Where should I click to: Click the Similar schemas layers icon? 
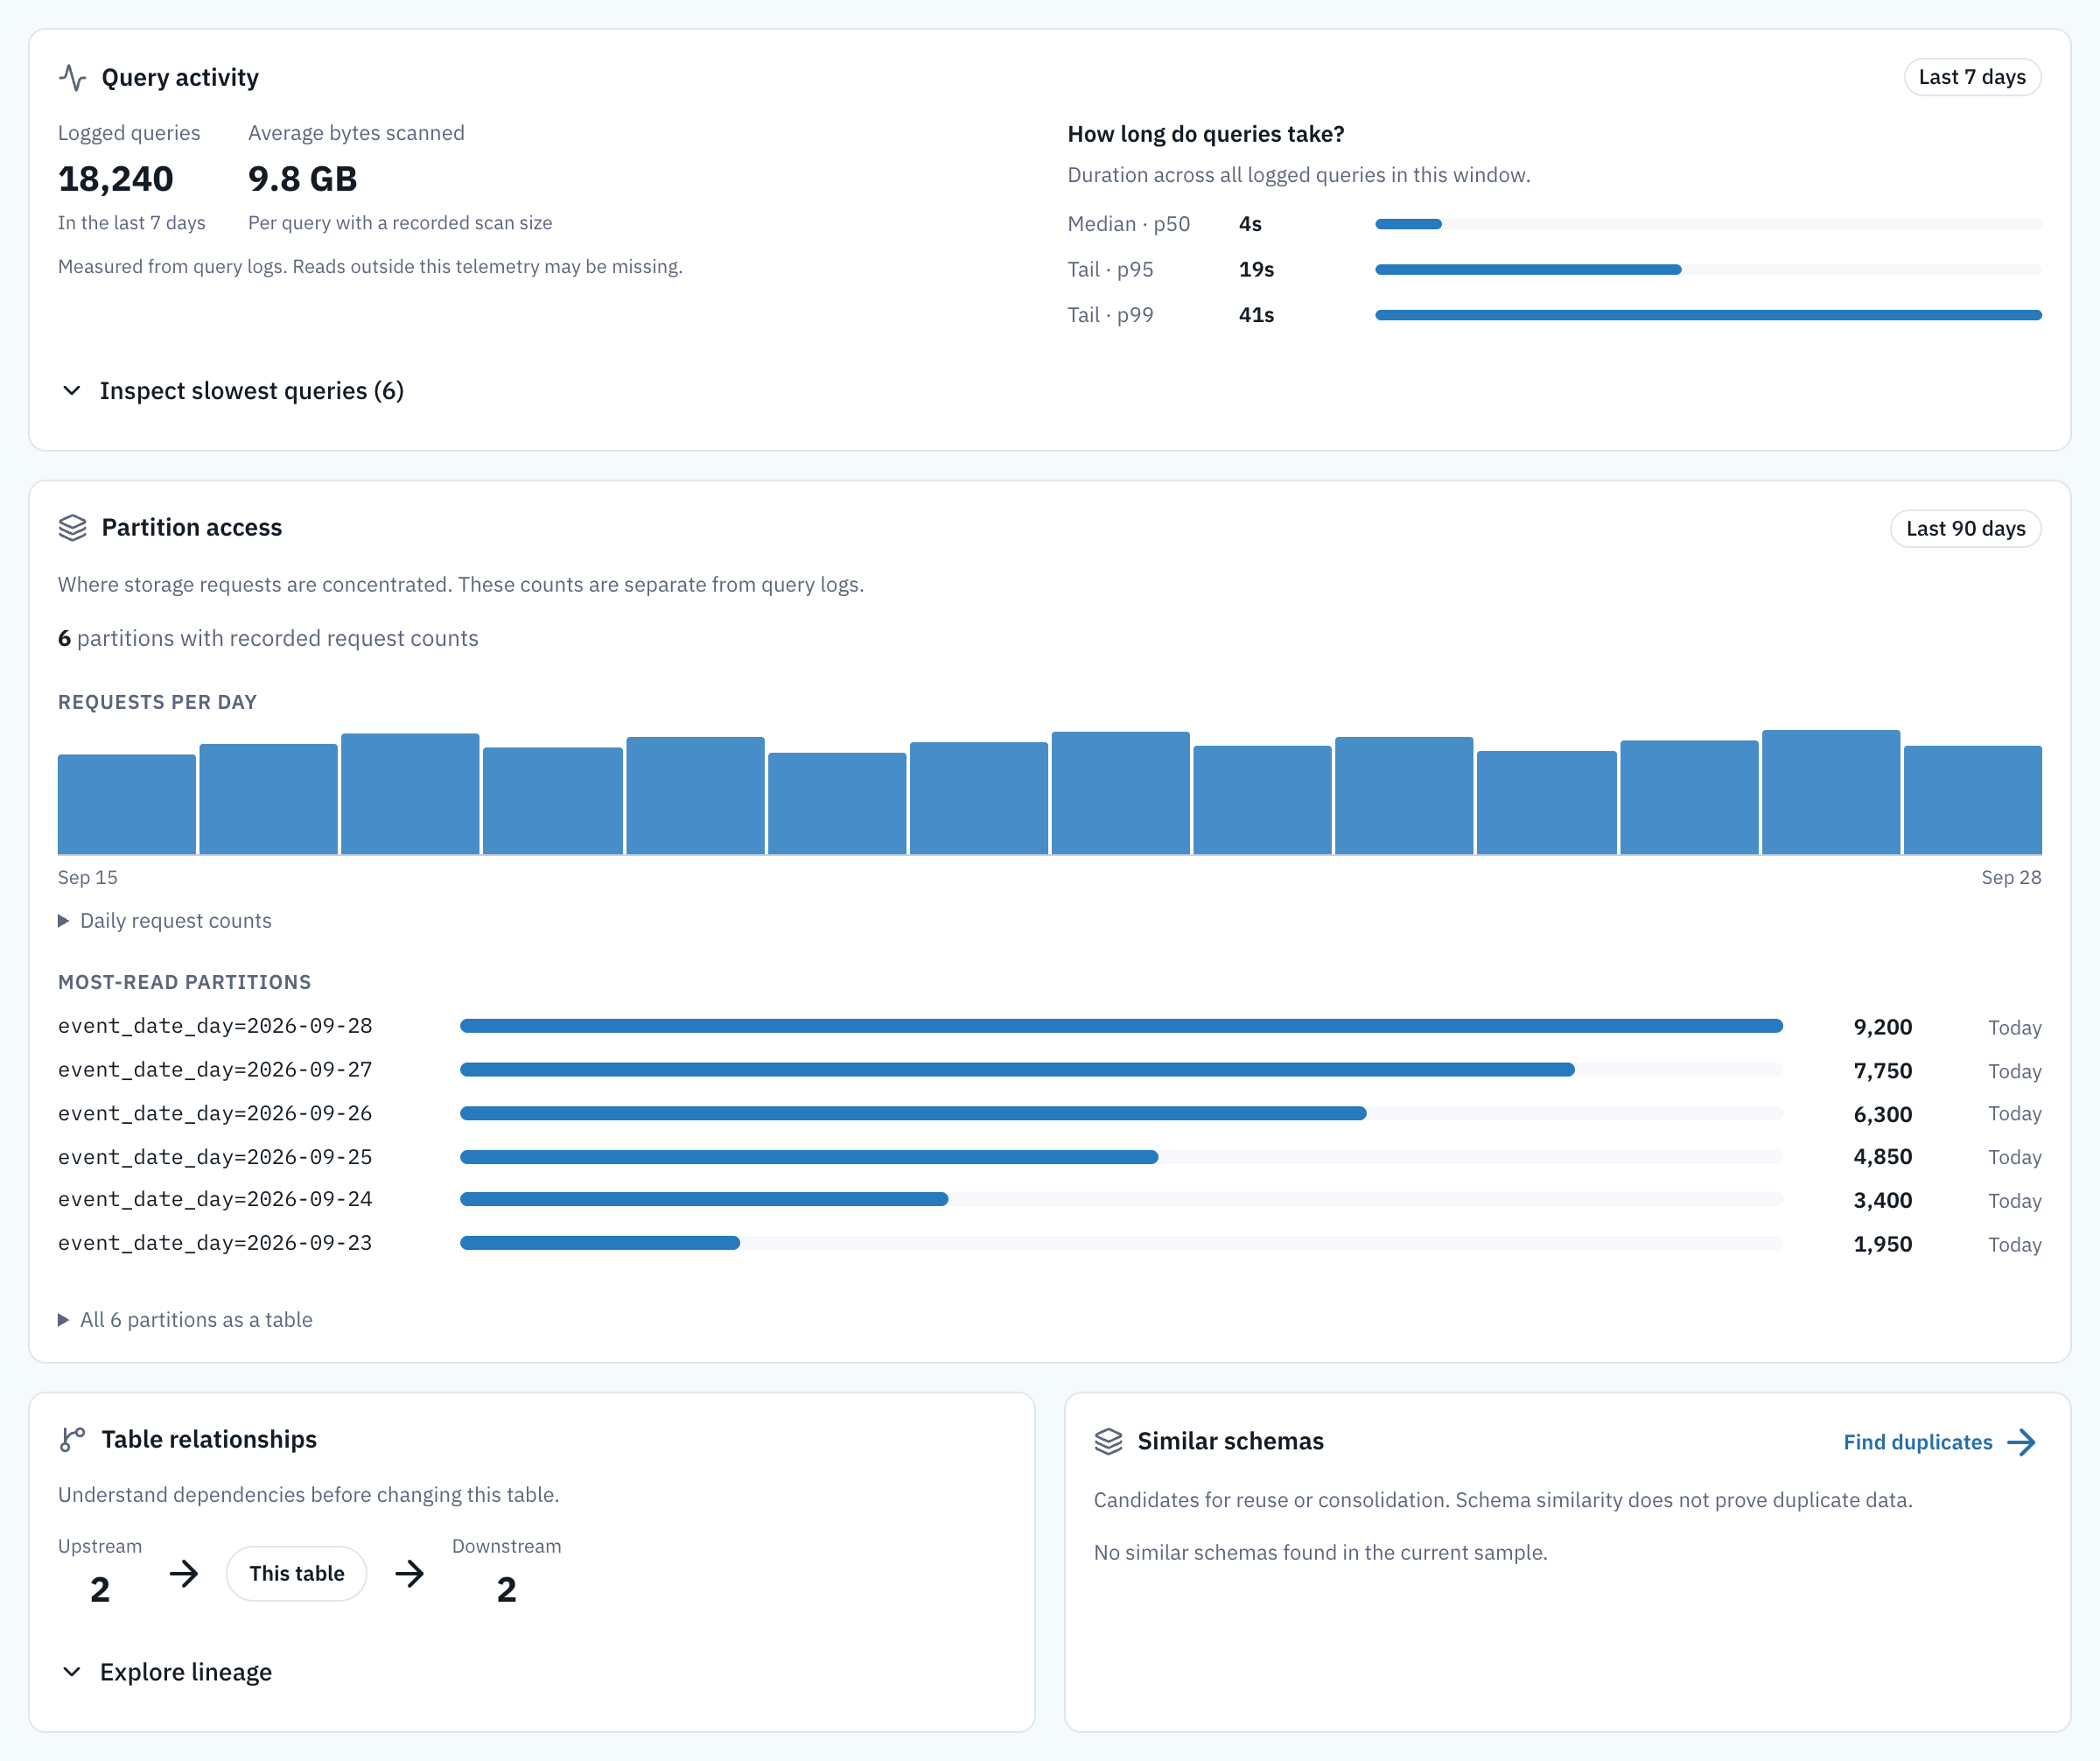click(x=1108, y=1441)
